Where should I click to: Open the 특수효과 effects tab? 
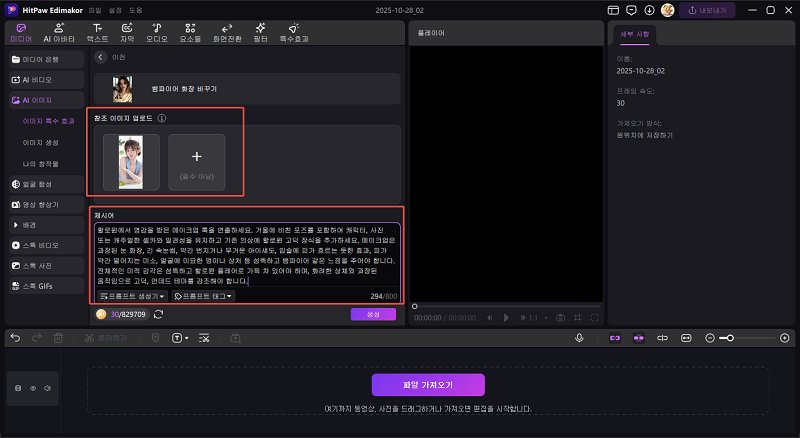(294, 33)
